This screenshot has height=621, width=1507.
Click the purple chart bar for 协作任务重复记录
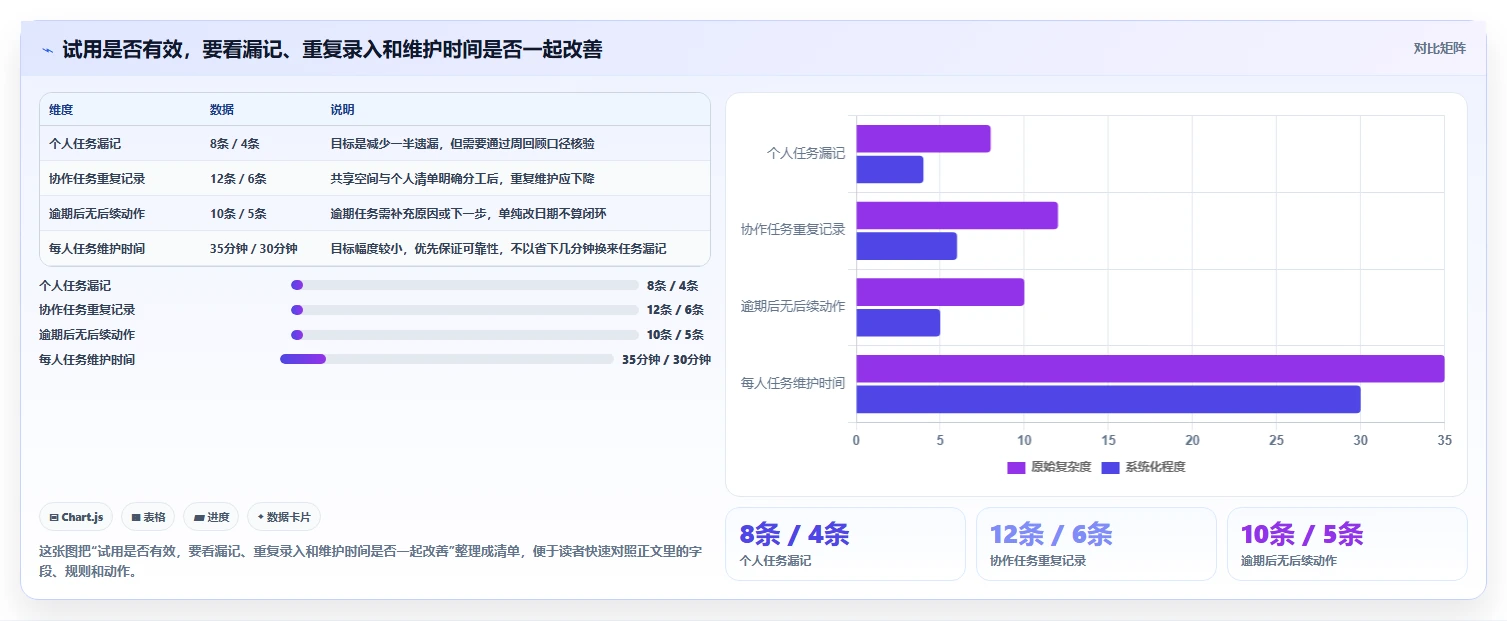(957, 215)
